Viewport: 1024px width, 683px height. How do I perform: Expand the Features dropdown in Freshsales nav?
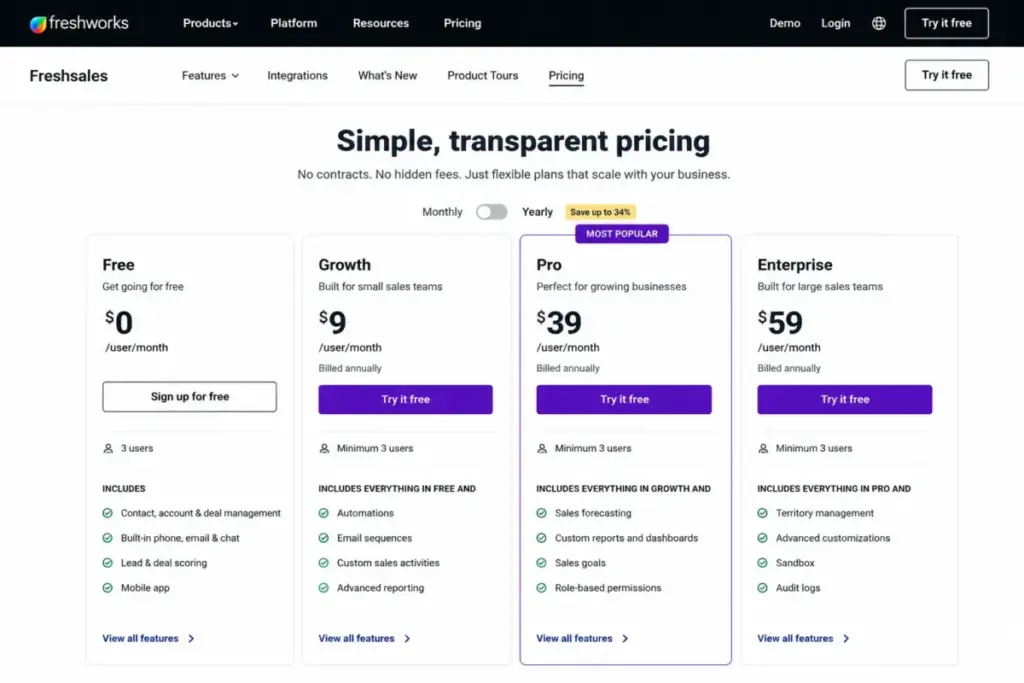click(210, 76)
